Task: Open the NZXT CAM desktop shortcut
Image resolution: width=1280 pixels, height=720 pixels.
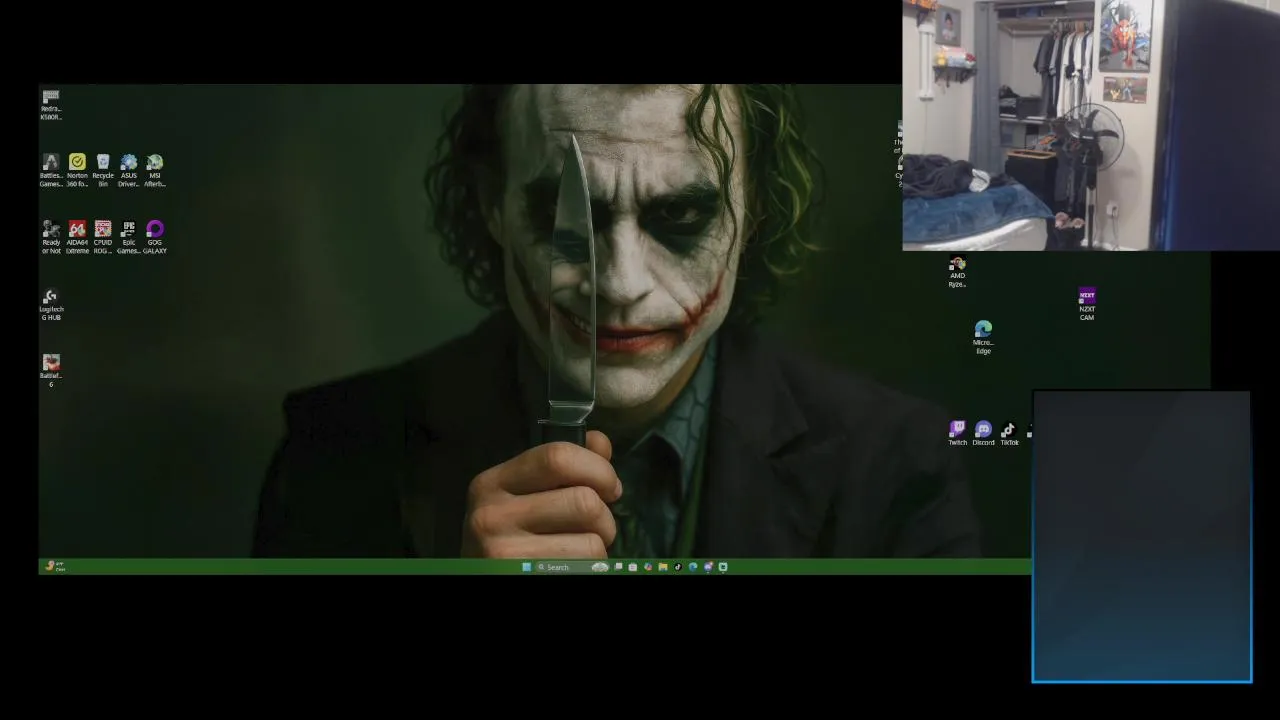Action: (x=1087, y=305)
